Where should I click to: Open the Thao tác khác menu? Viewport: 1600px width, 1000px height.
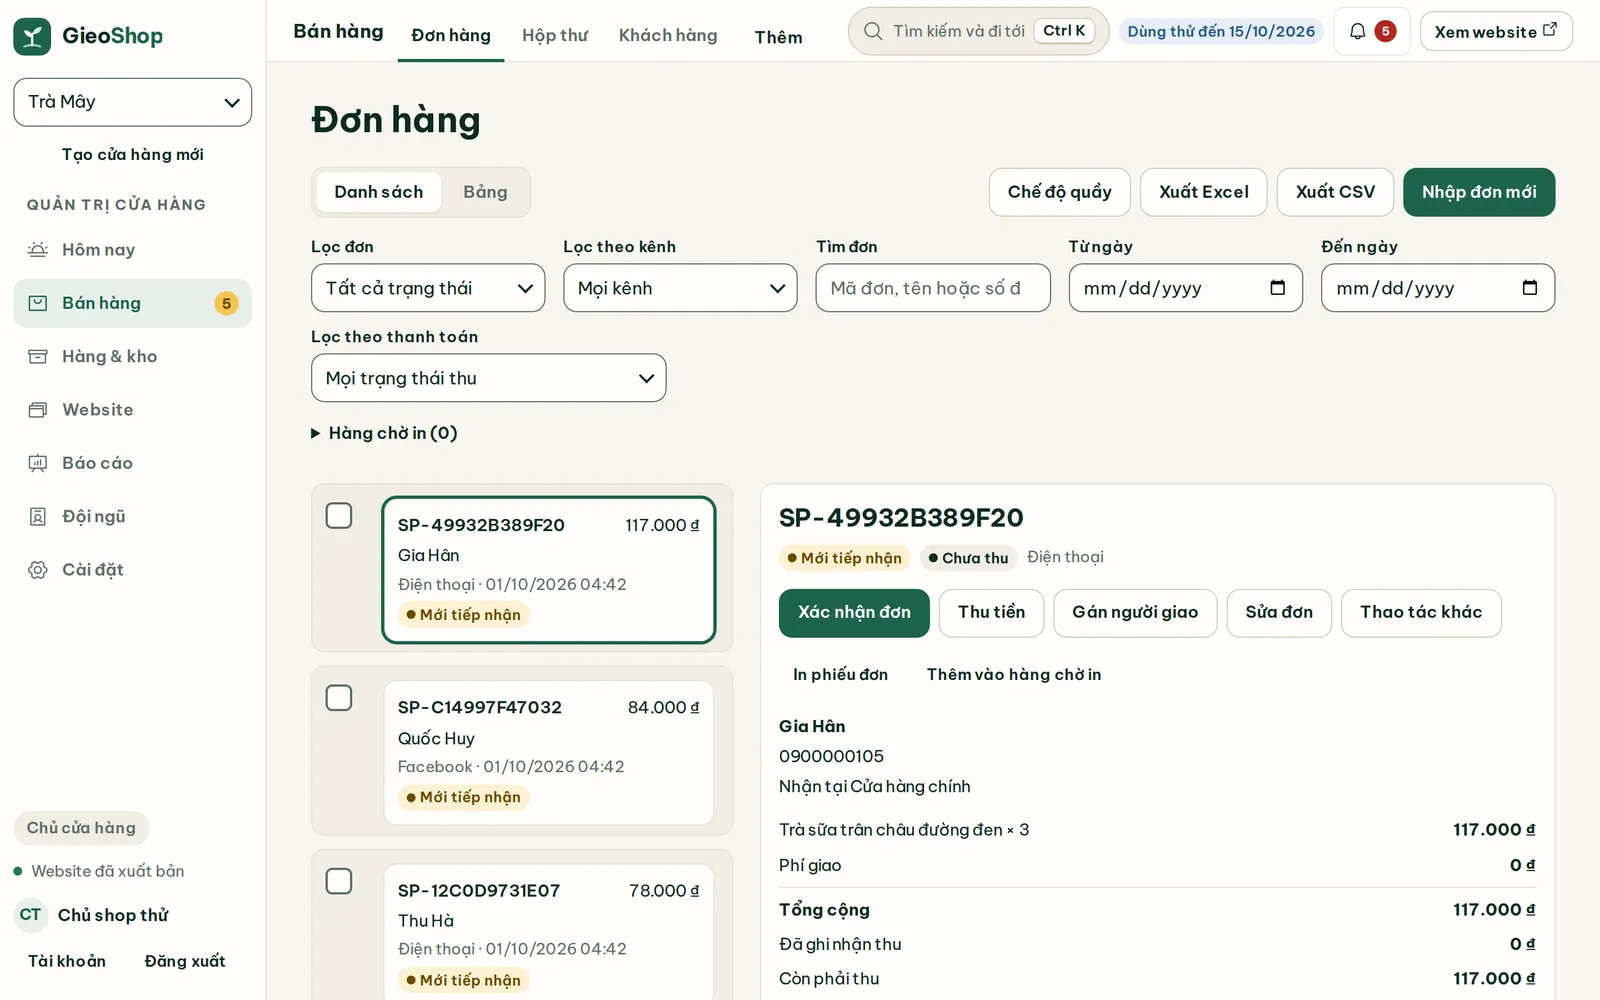(1421, 613)
